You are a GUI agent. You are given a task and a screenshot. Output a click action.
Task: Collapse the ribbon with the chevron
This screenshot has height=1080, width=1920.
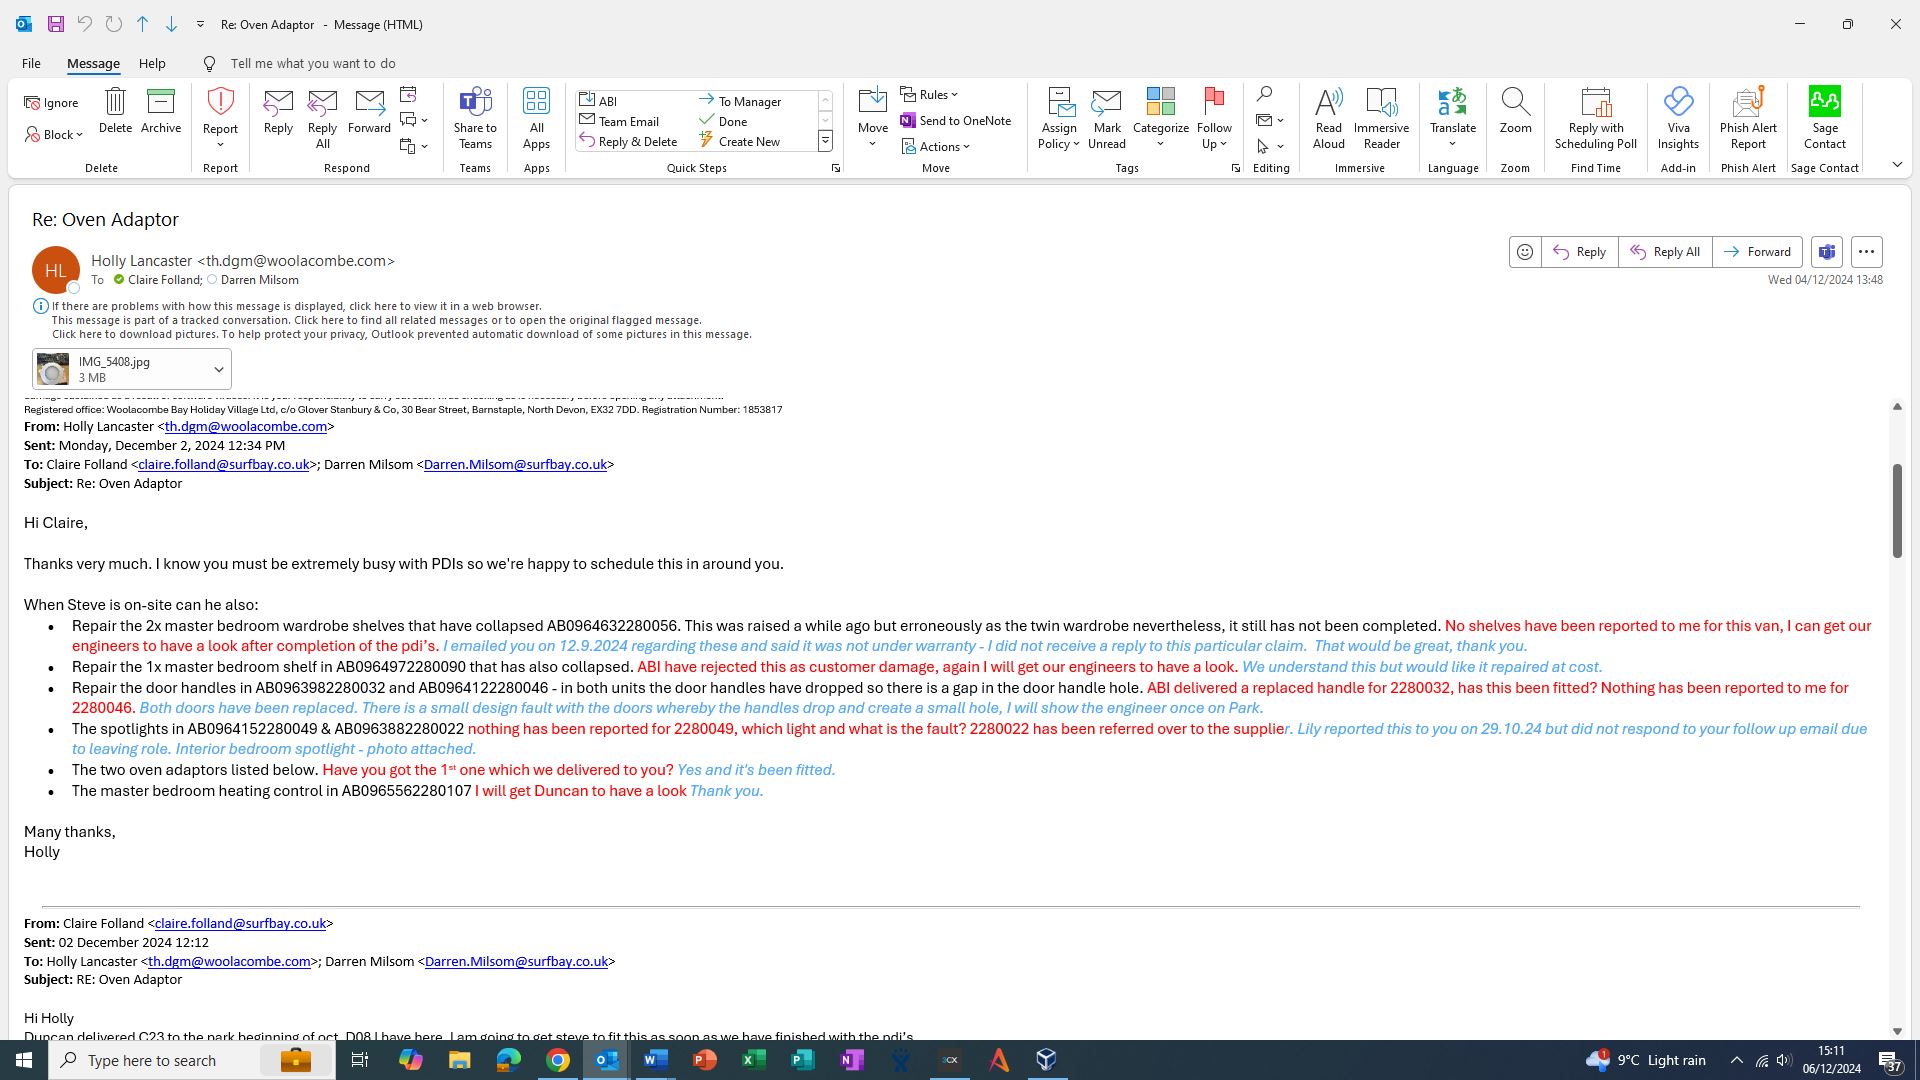(1897, 165)
